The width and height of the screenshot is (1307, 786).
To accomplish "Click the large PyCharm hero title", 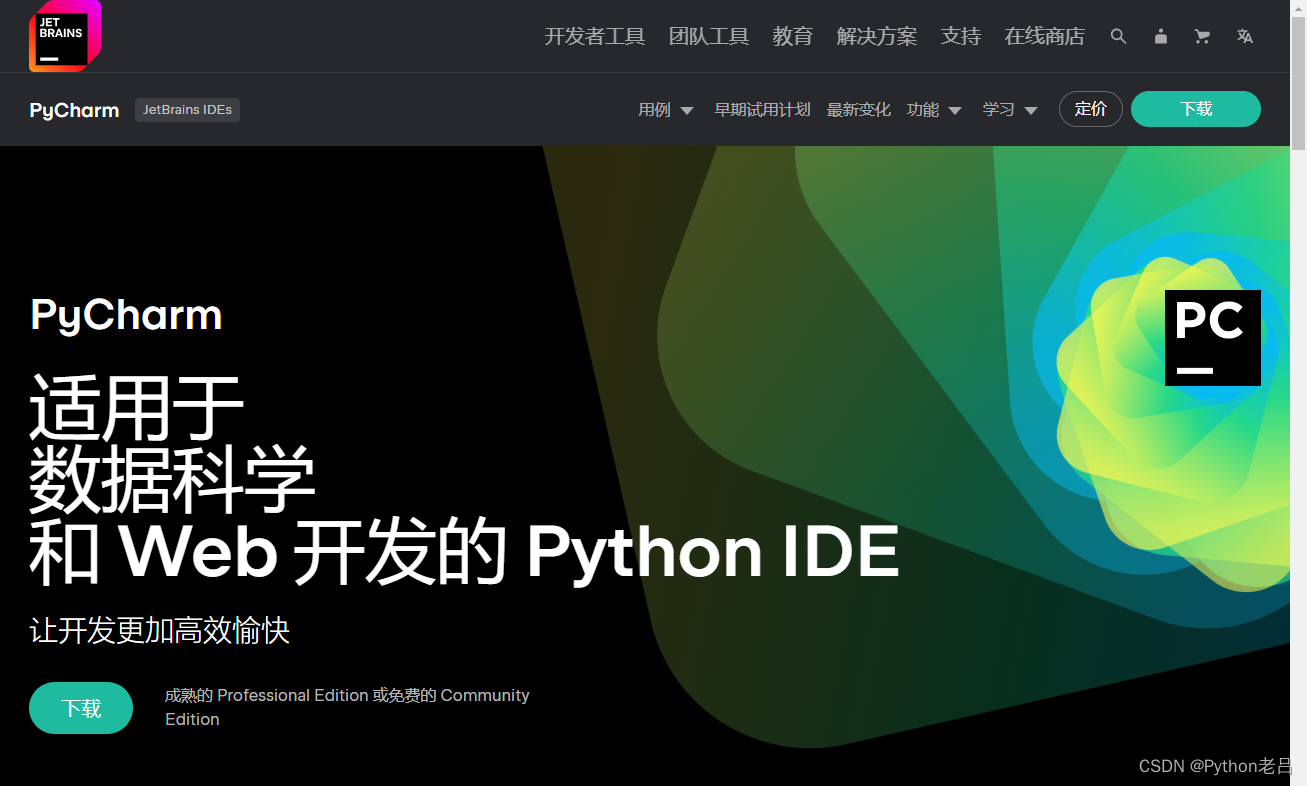I will click(x=126, y=316).
